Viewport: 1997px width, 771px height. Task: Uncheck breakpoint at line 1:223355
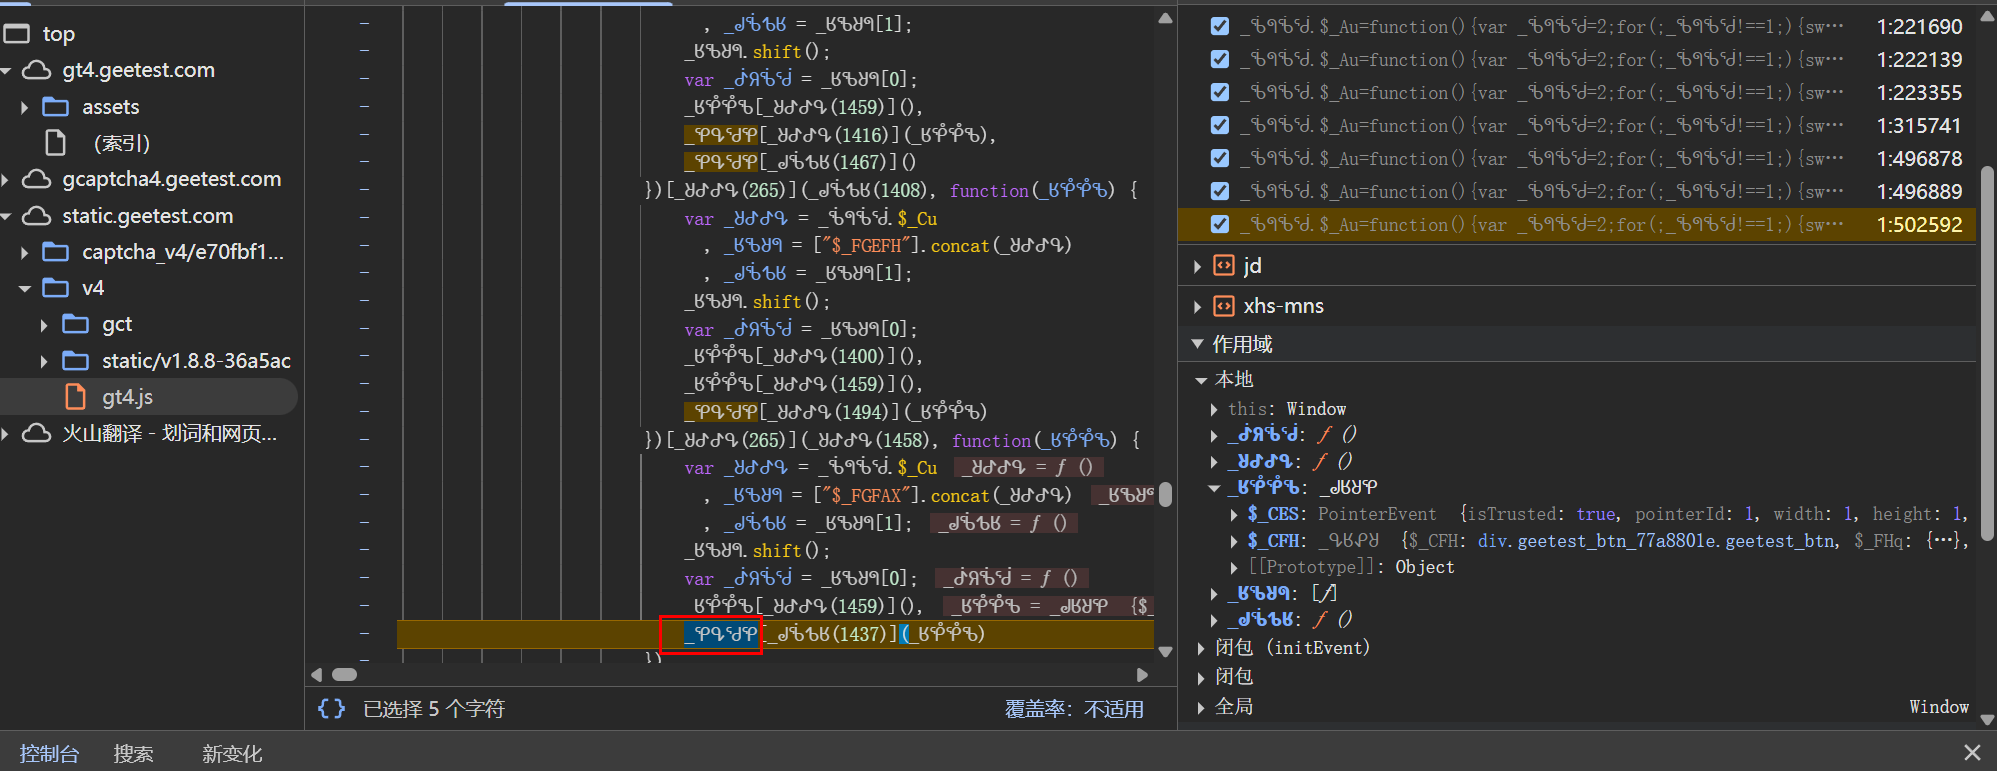coord(1220,92)
